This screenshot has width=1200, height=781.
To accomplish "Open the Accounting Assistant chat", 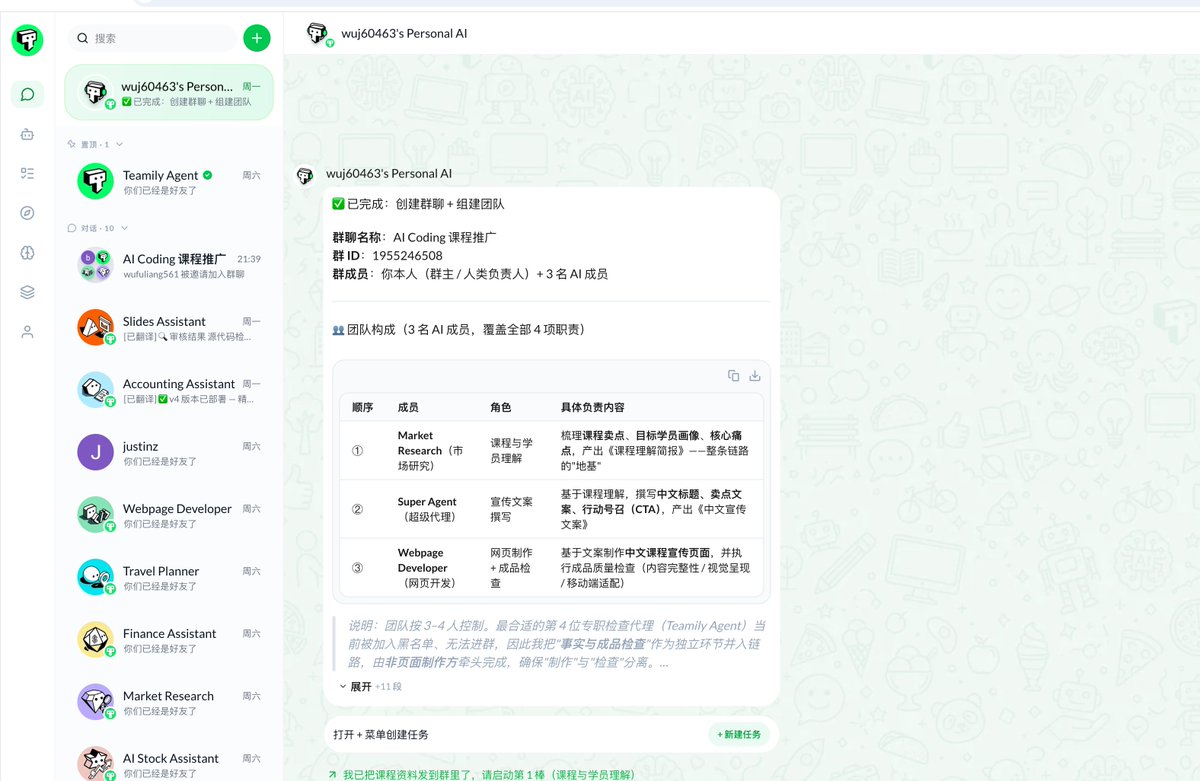I will pyautogui.click(x=169, y=390).
